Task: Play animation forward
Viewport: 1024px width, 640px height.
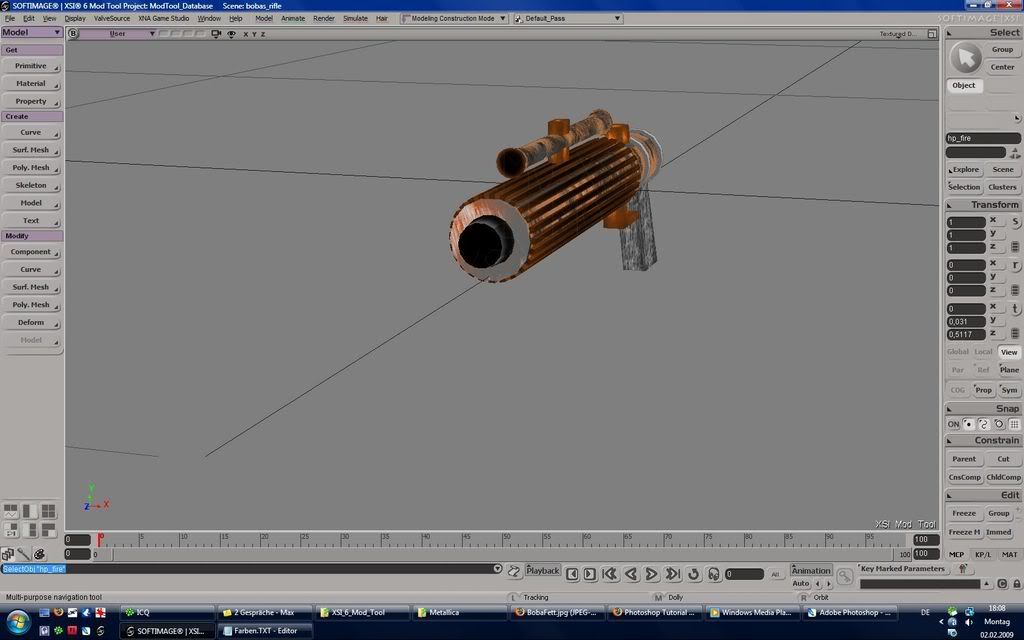Action: click(651, 574)
